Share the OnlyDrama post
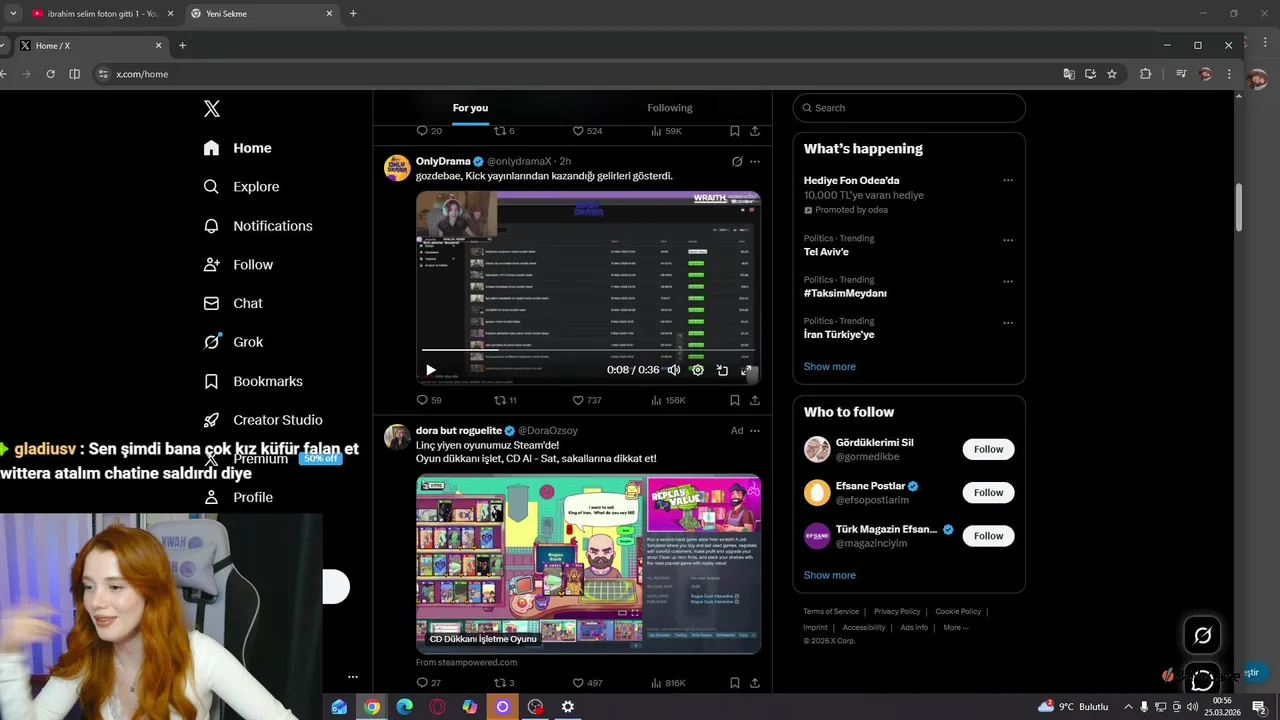This screenshot has width=1280, height=720. coord(755,400)
